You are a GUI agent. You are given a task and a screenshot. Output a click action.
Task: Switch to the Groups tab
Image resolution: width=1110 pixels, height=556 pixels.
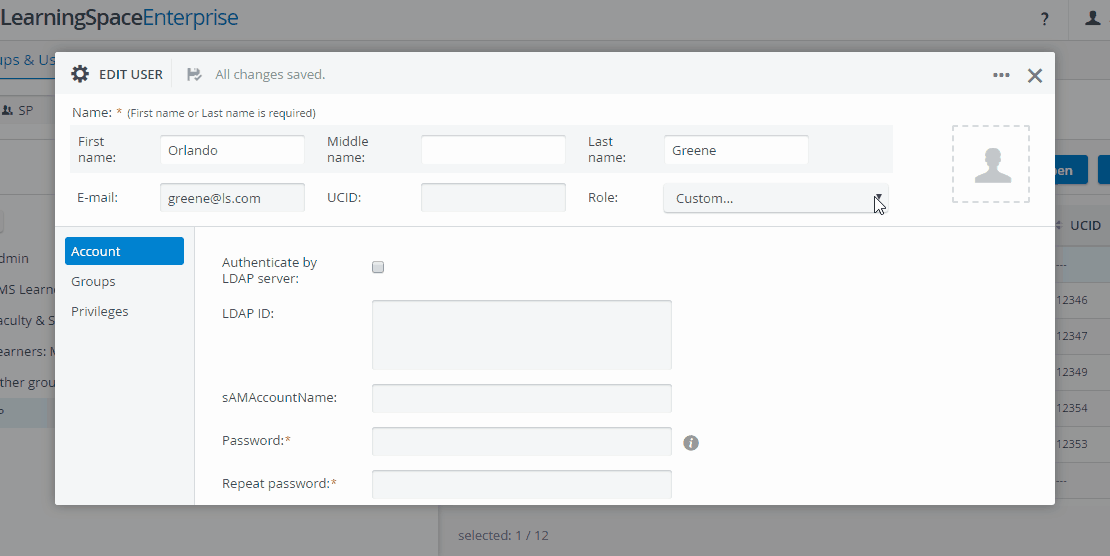(x=93, y=281)
